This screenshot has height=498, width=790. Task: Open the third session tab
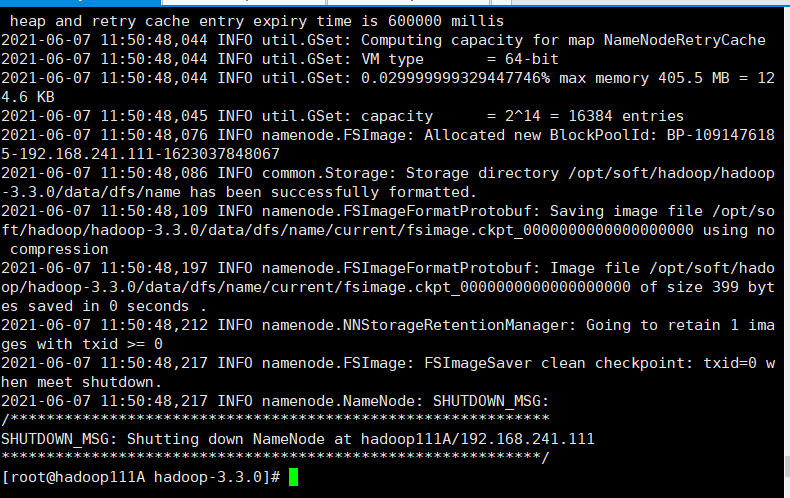(409, 3)
